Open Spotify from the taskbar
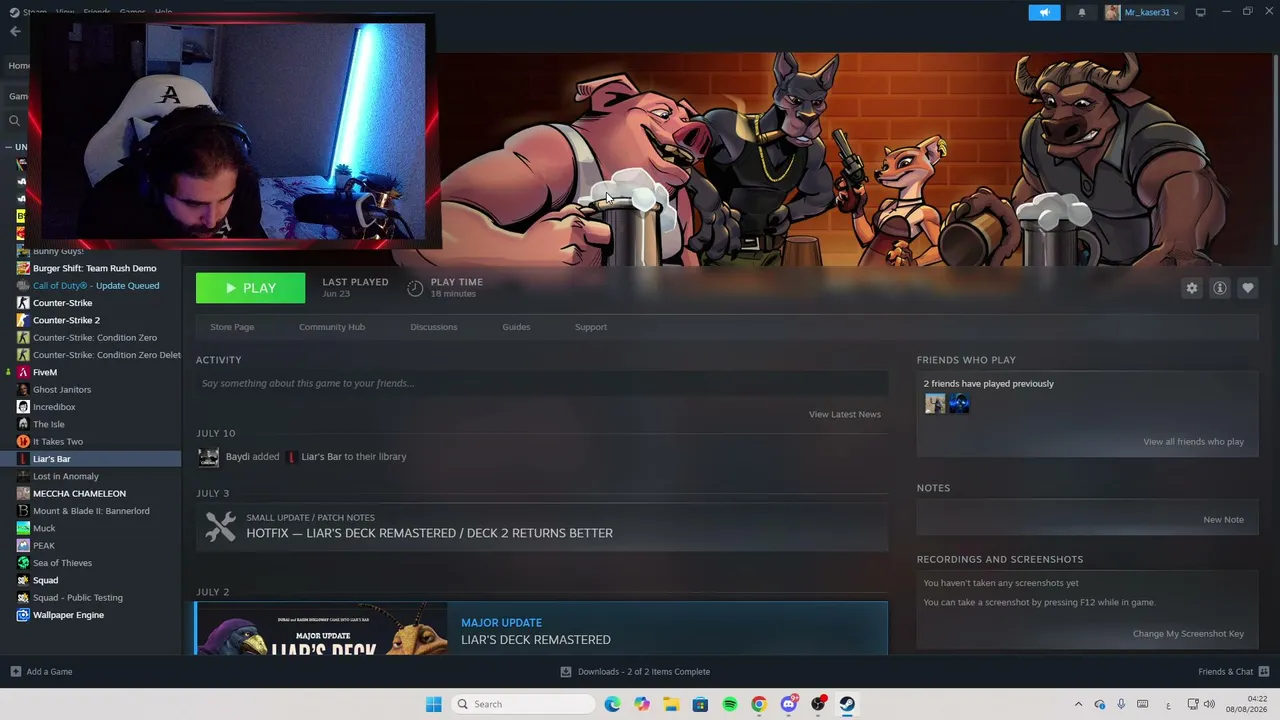 730,704
